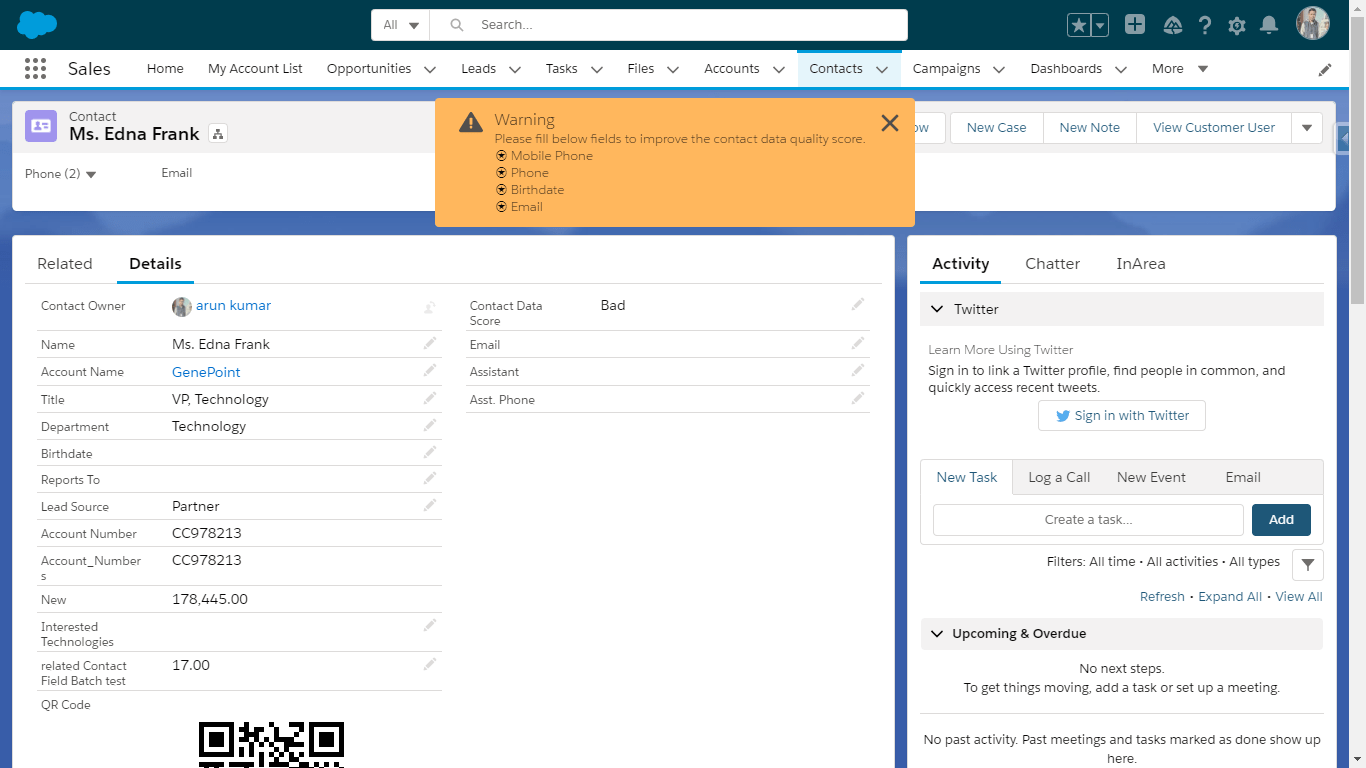The image size is (1366, 768).
Task: Expand the Tasks tab dropdown chevron
Action: pyautogui.click(x=597, y=70)
